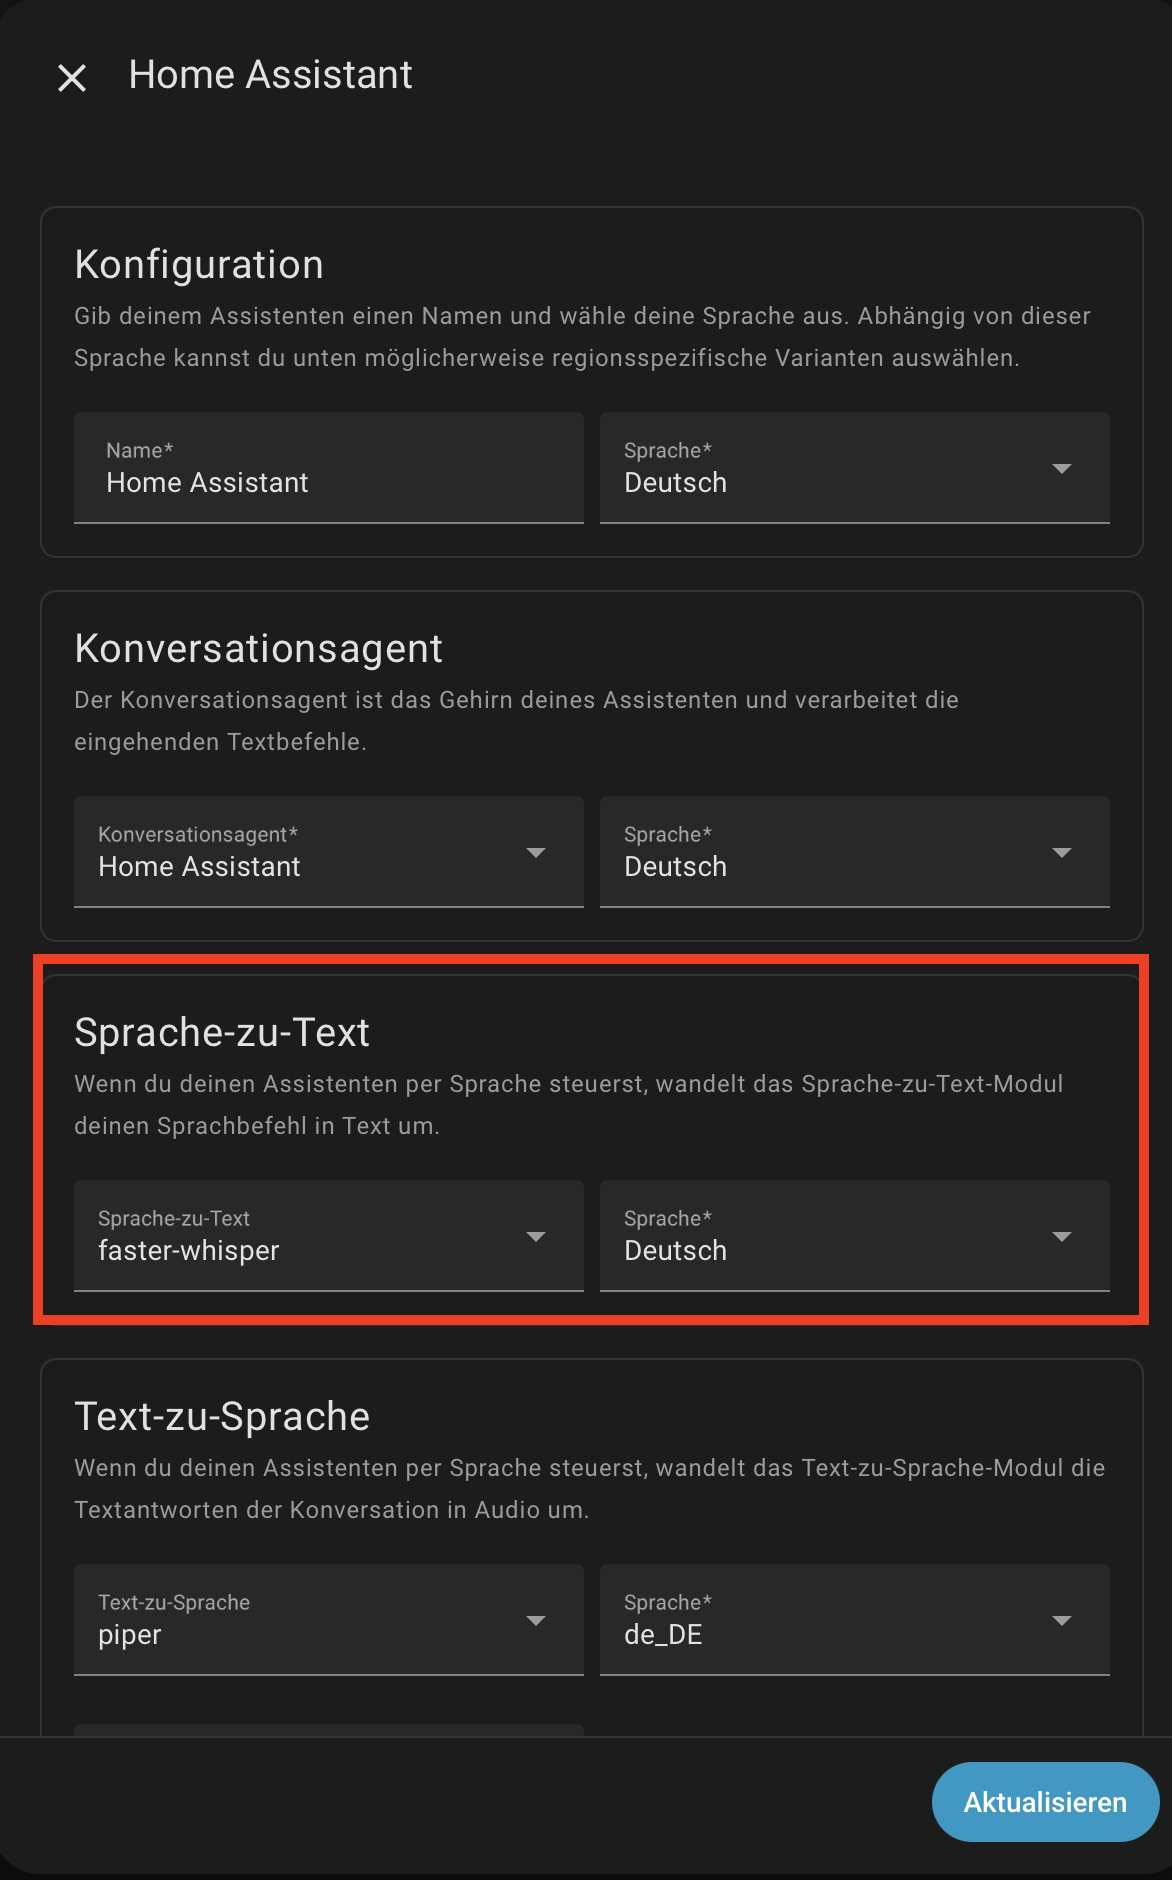This screenshot has width=1172, height=1880.
Task: Click the Text-zu-Sprache section heading
Action: [x=222, y=1417]
